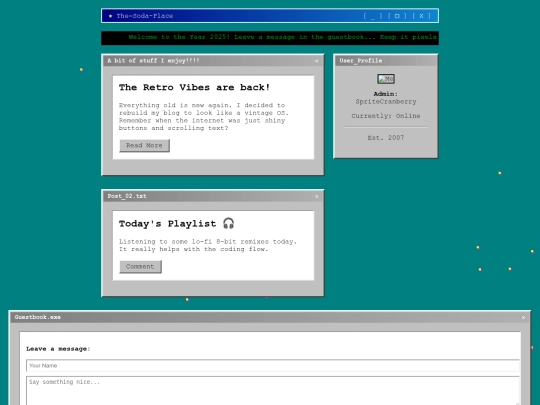Close the Post_02.txt window
The width and height of the screenshot is (540, 405).
(316, 196)
